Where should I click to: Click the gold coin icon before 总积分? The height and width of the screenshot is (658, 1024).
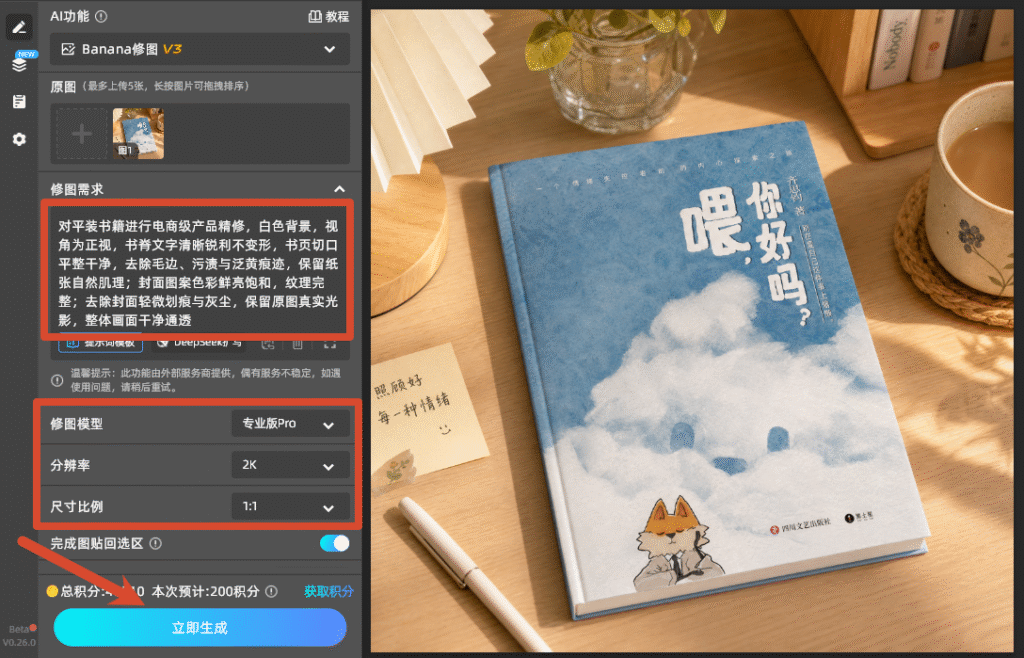tap(52, 591)
